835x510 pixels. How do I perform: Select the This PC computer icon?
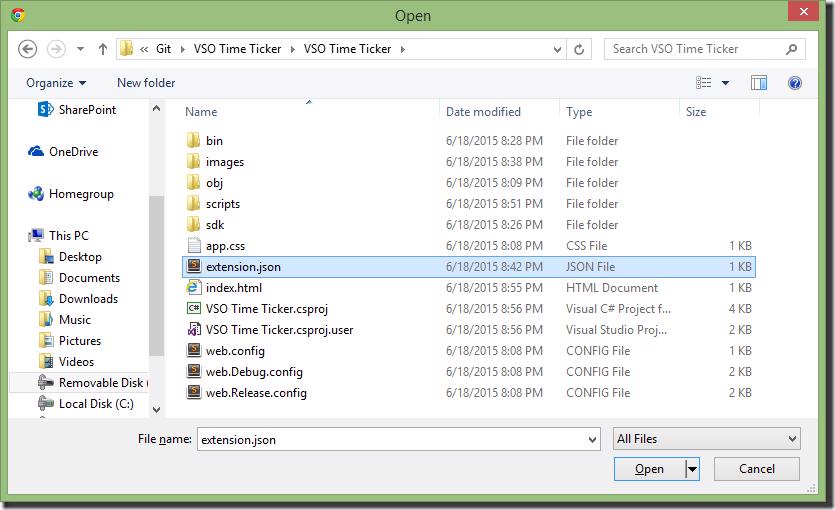click(x=36, y=235)
